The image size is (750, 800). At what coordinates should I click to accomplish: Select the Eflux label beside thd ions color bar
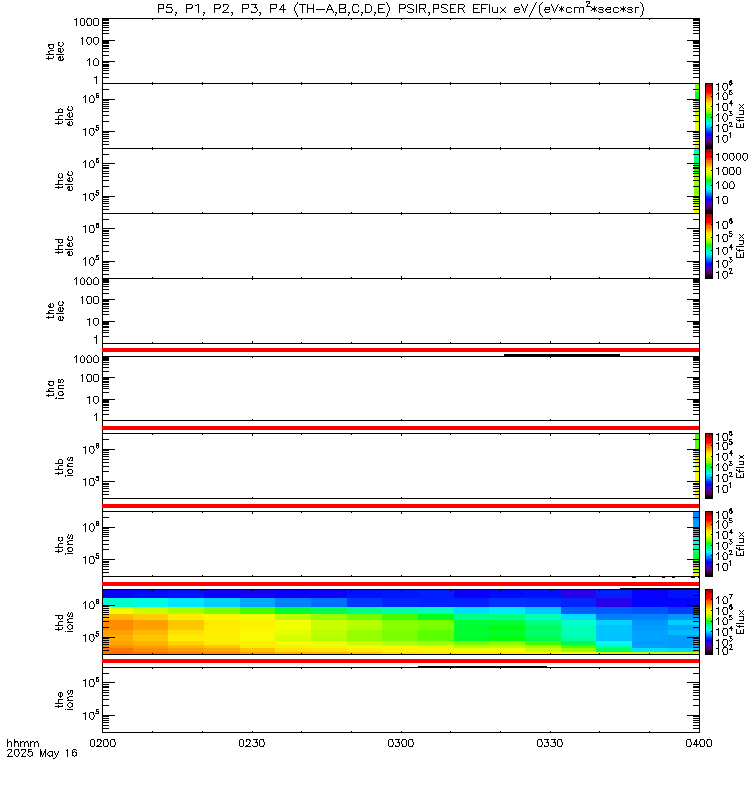coord(740,621)
